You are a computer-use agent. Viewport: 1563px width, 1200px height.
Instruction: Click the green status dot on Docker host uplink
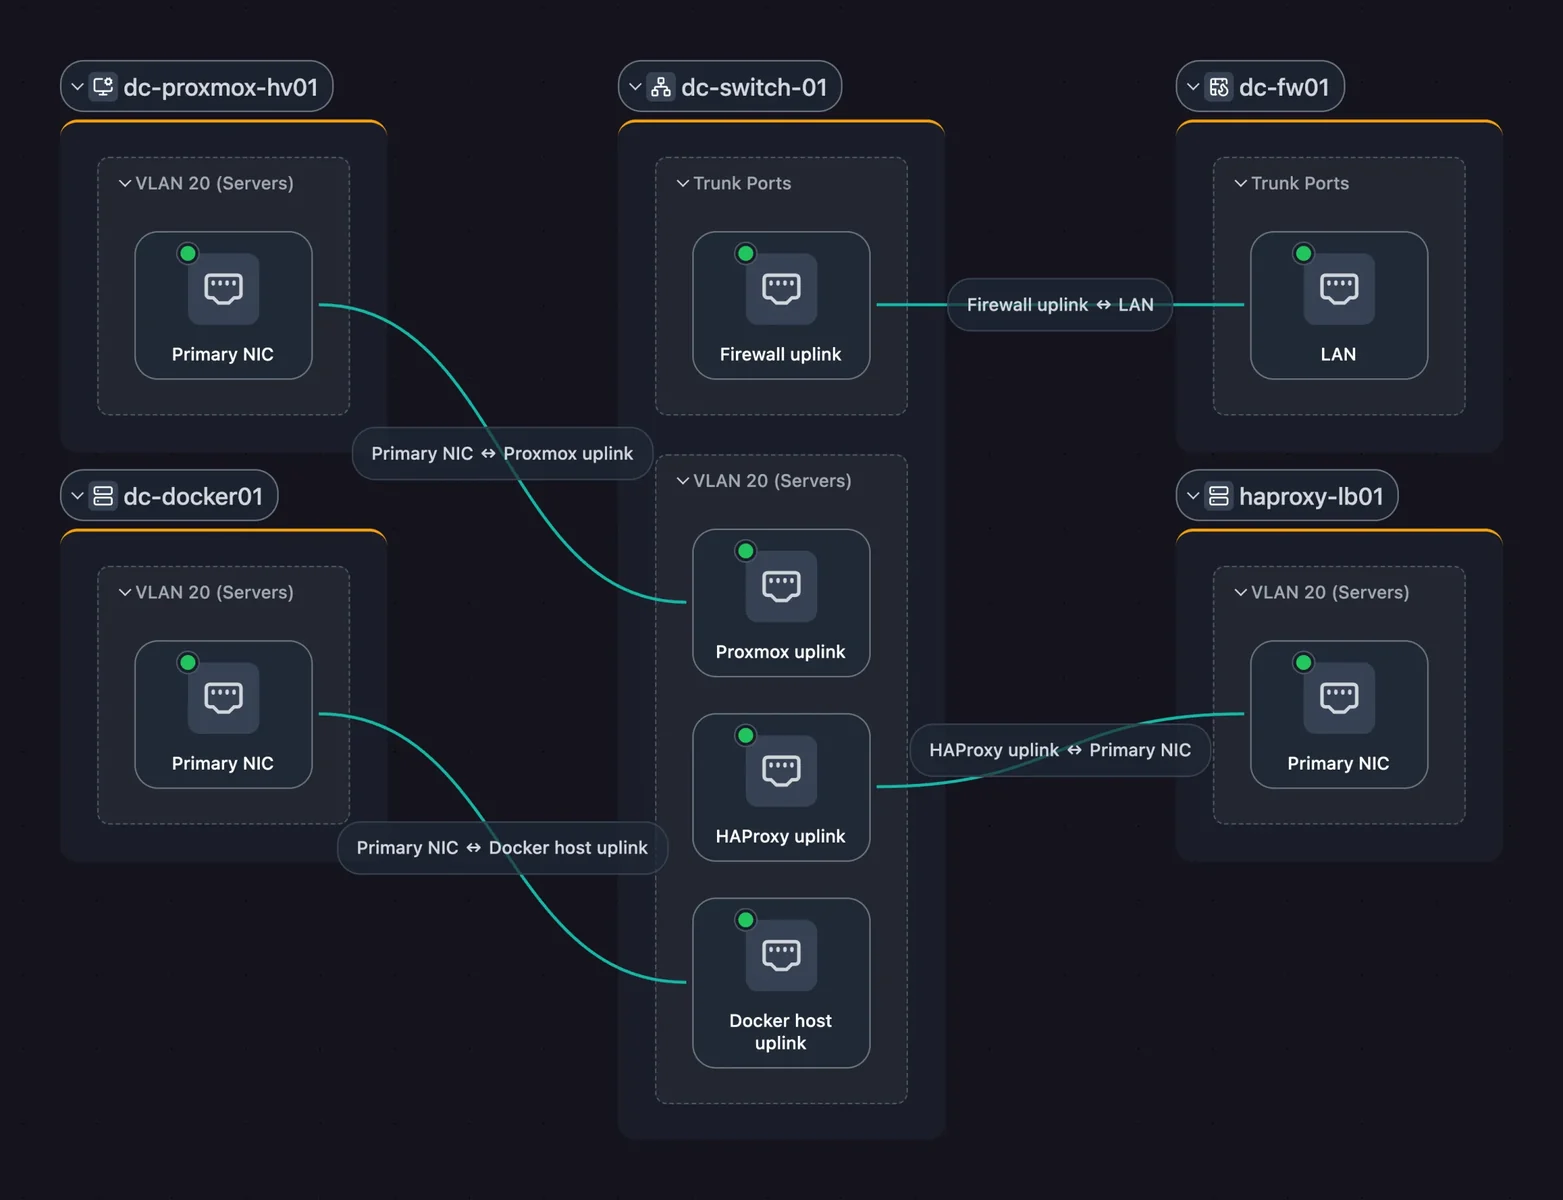pos(745,920)
